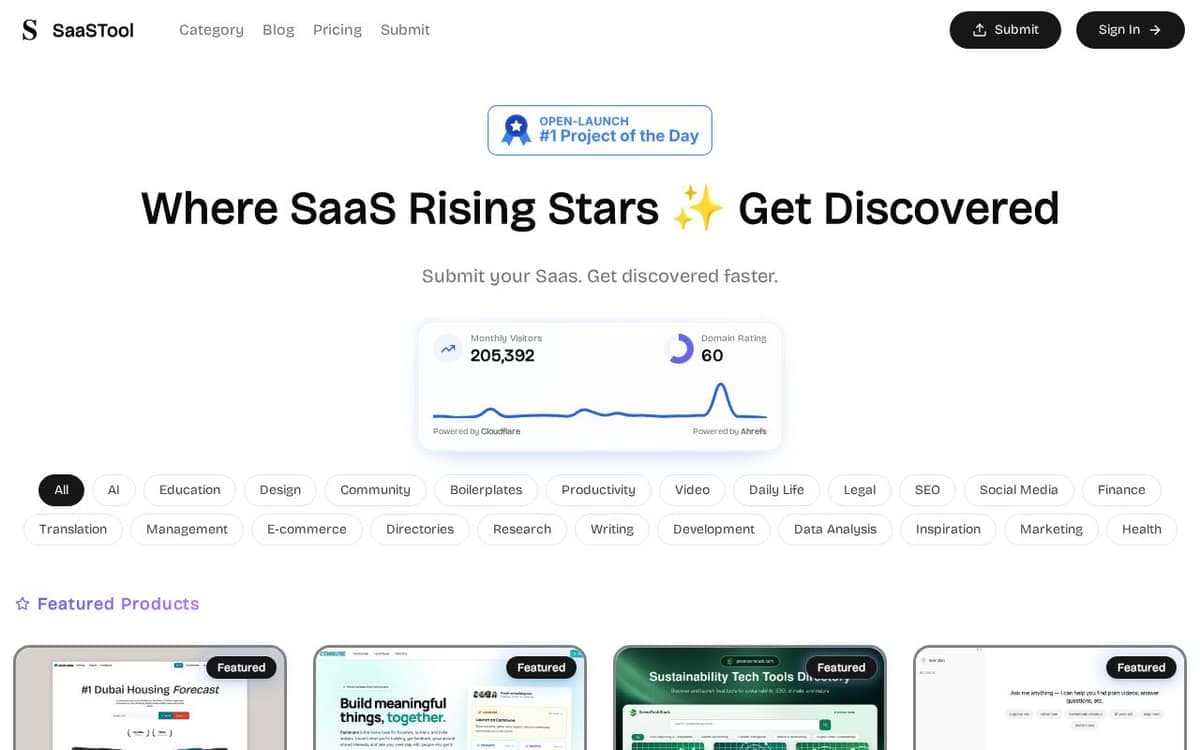Open the Dubai Housing Forecast product card
Image resolution: width=1200 pixels, height=750 pixels.
(150, 698)
